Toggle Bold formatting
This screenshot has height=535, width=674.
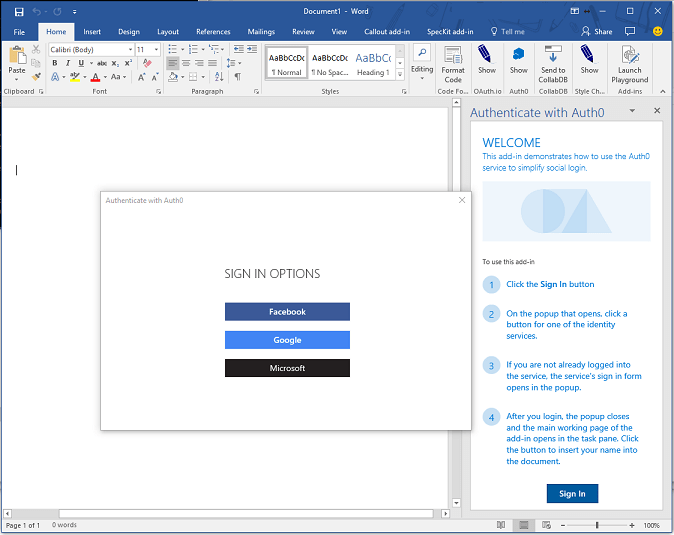point(55,63)
